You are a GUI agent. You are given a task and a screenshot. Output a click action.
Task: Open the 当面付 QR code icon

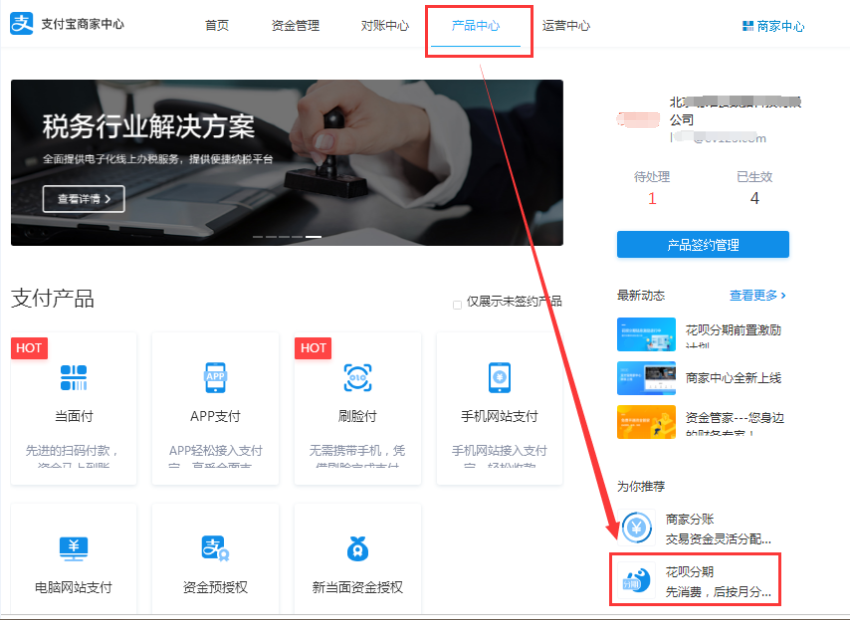coord(74,377)
